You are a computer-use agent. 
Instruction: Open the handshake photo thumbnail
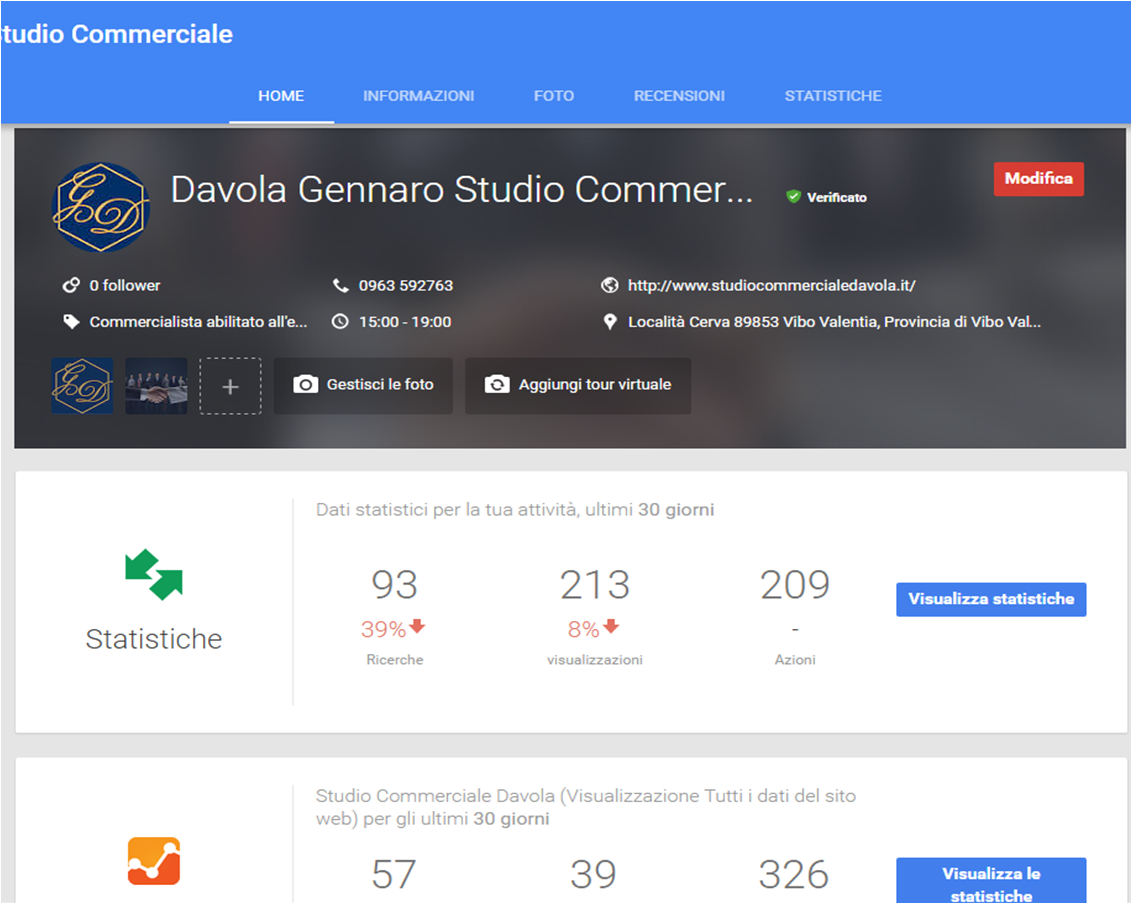coord(156,386)
